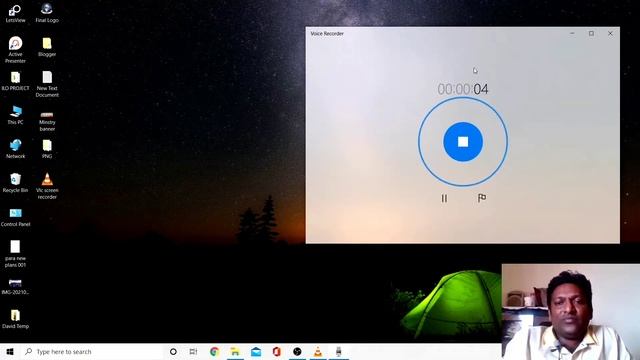Select the ILO PROJECT desktop icon
Screen dimensions: 640x360
(16, 81)
